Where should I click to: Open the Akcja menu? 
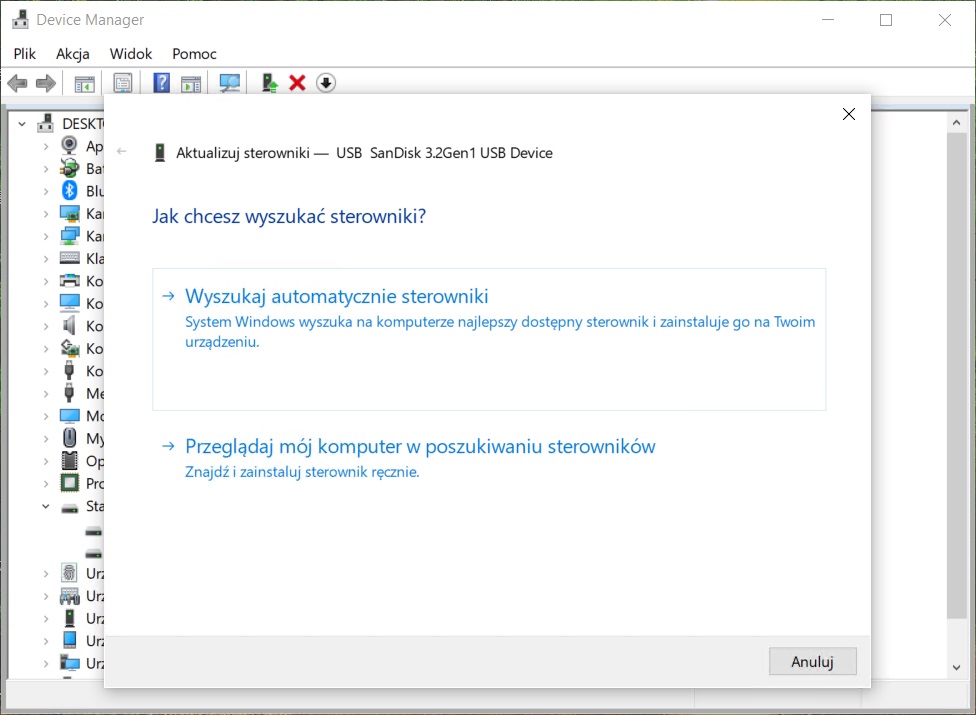coord(73,54)
